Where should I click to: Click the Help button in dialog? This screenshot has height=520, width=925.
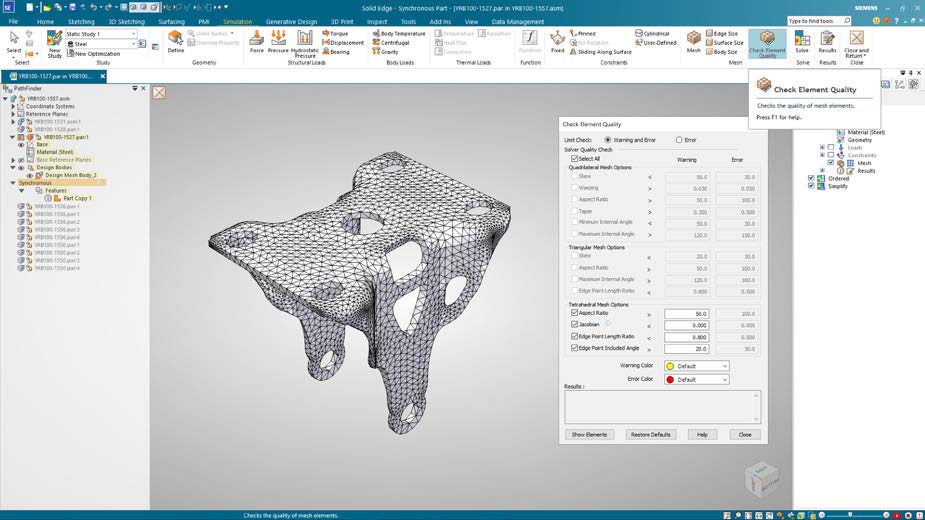(702, 434)
